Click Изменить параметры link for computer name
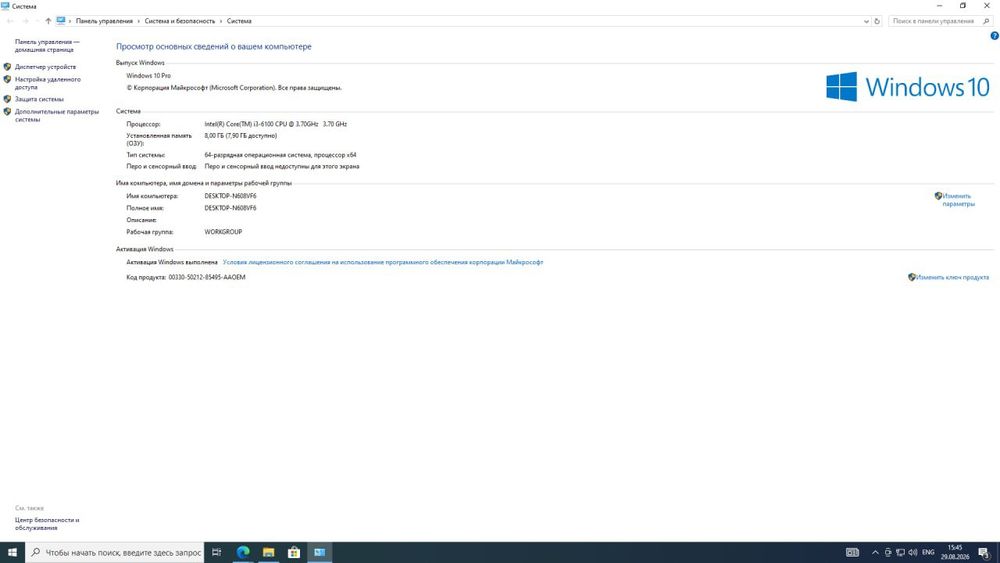 coord(958,200)
